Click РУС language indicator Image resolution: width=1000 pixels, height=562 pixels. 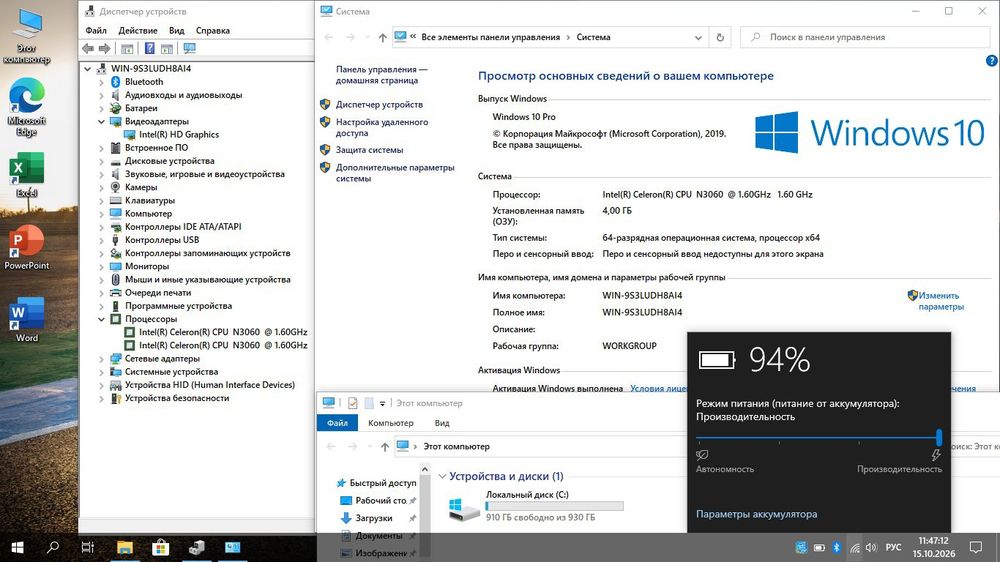pos(893,548)
